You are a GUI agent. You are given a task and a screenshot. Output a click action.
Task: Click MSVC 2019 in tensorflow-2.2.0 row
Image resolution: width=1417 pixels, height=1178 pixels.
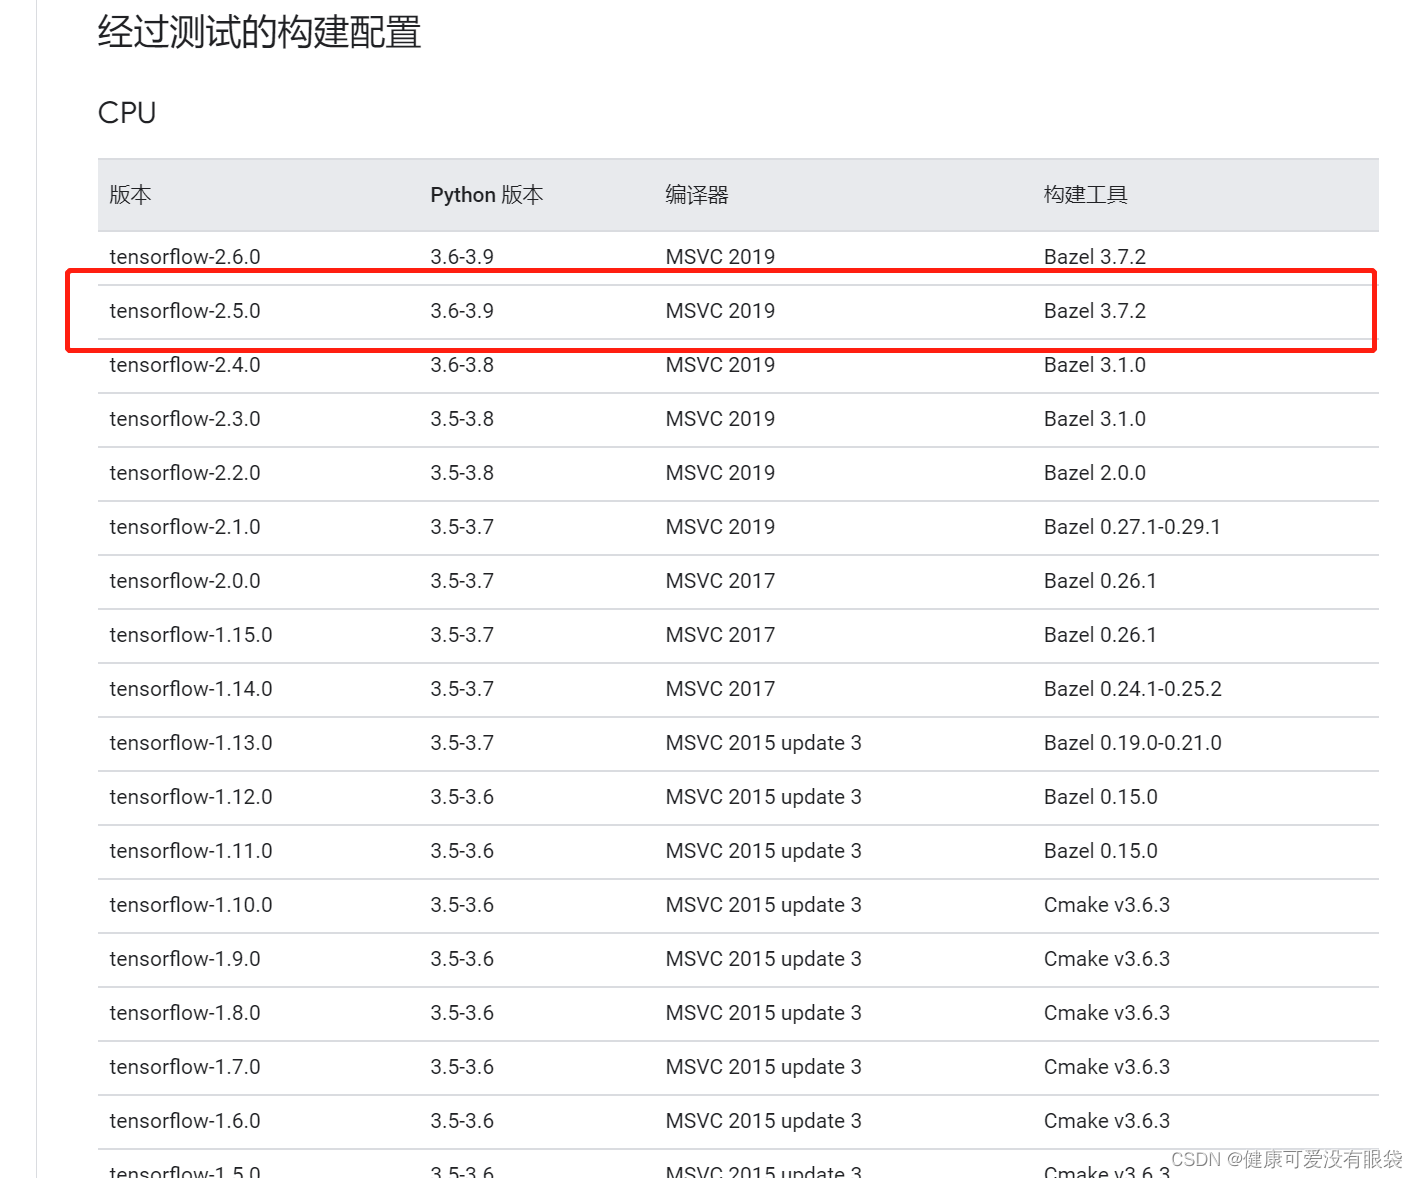pos(720,473)
